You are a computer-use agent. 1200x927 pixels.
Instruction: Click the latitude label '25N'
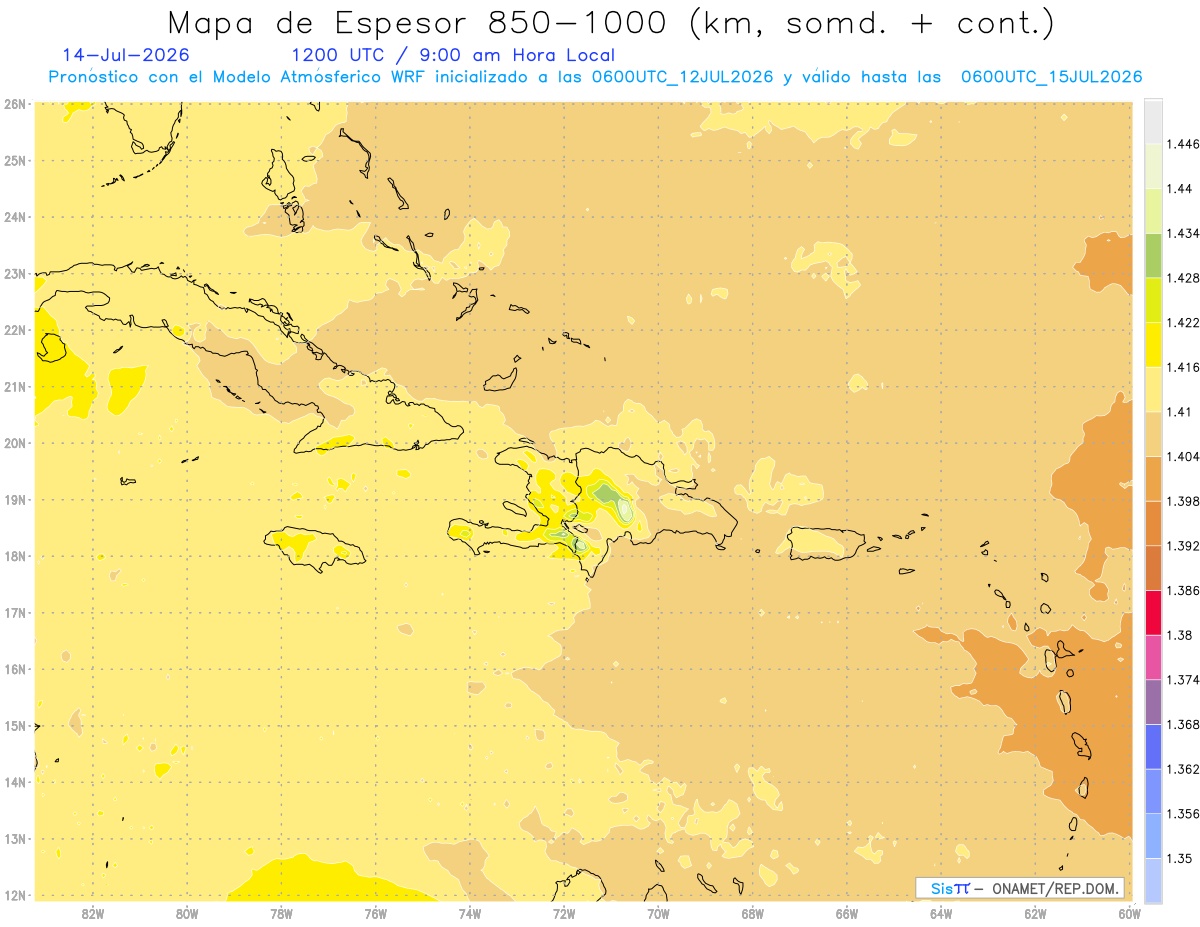coord(14,160)
